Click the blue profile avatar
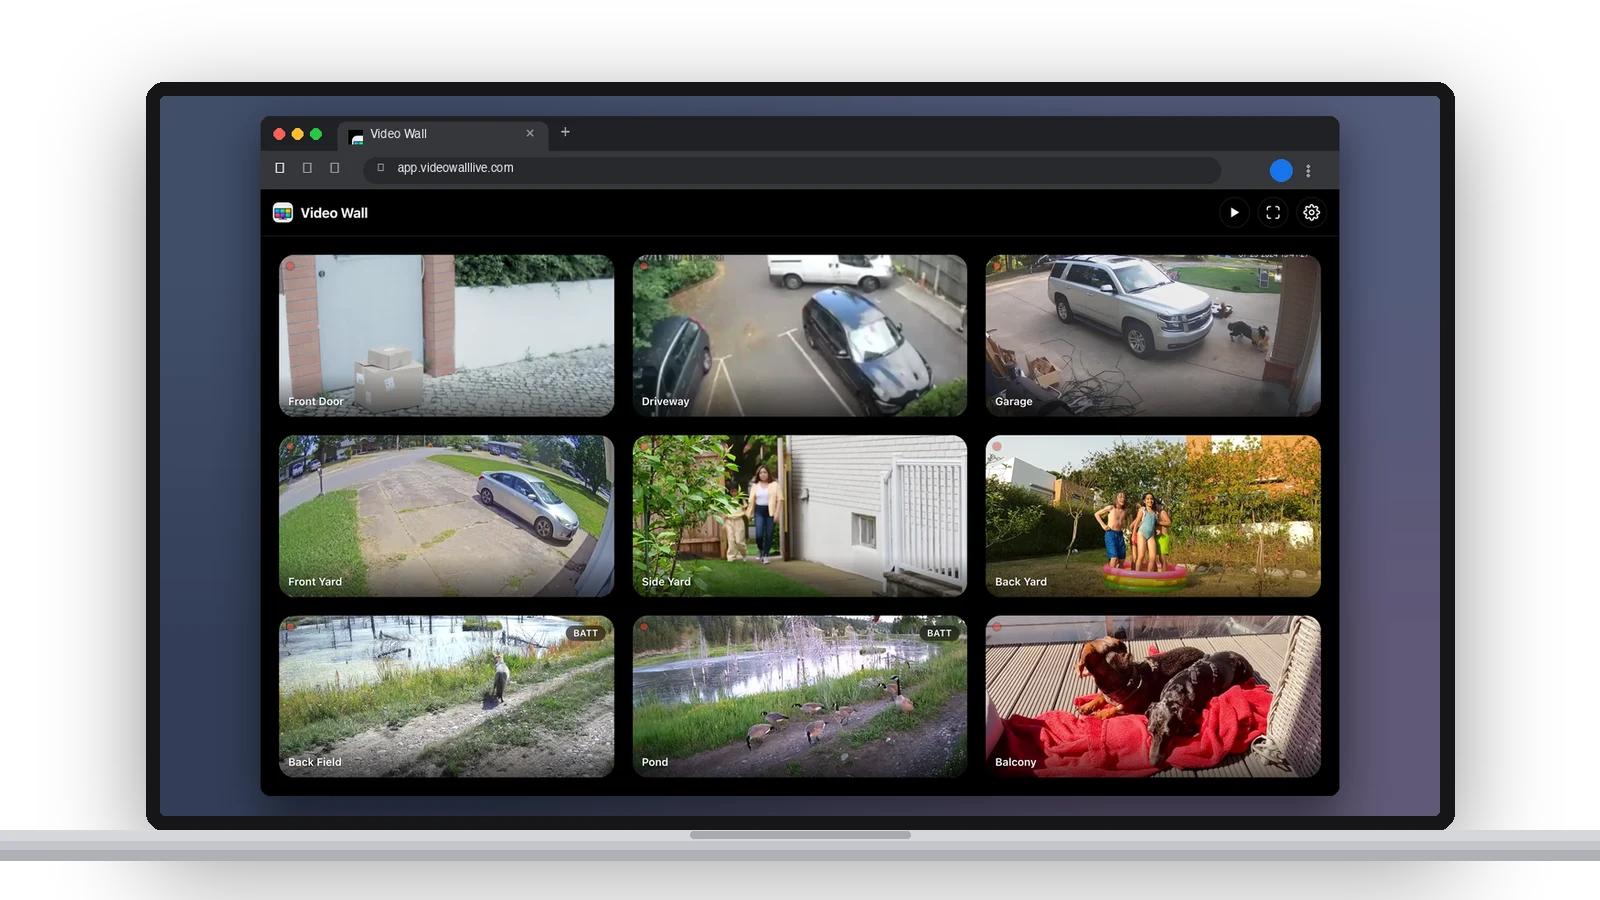The image size is (1600, 900). [1281, 171]
